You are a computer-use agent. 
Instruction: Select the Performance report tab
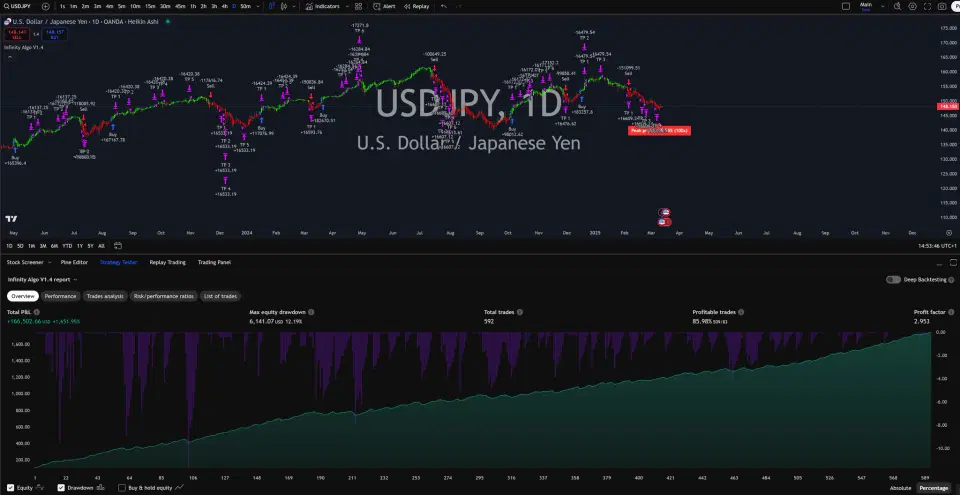coord(61,297)
